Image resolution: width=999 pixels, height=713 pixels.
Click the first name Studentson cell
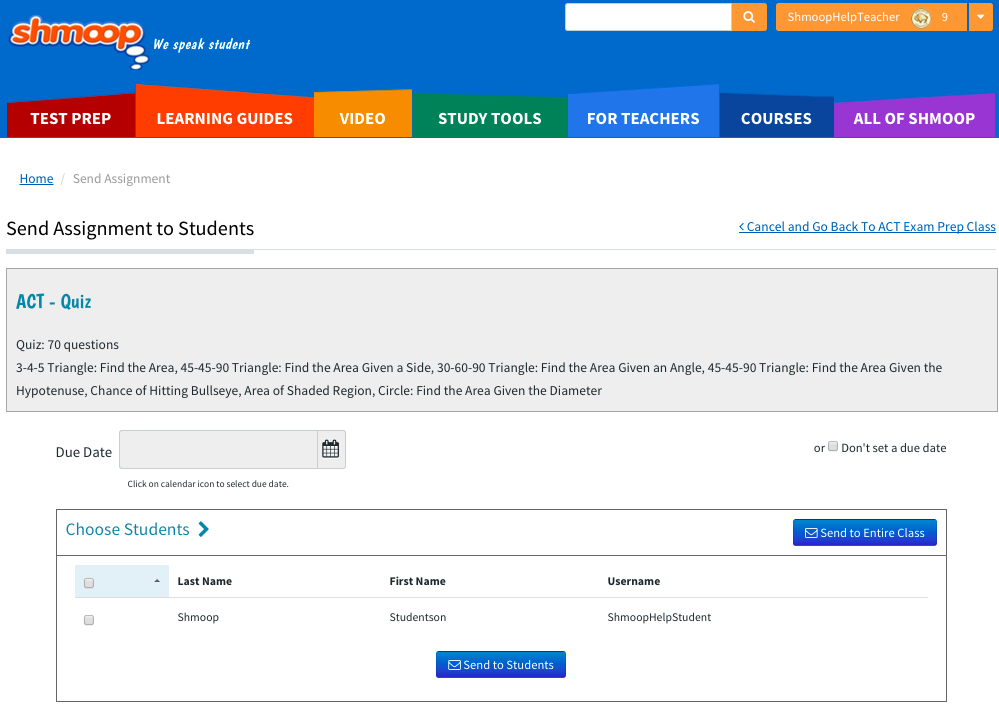point(417,617)
